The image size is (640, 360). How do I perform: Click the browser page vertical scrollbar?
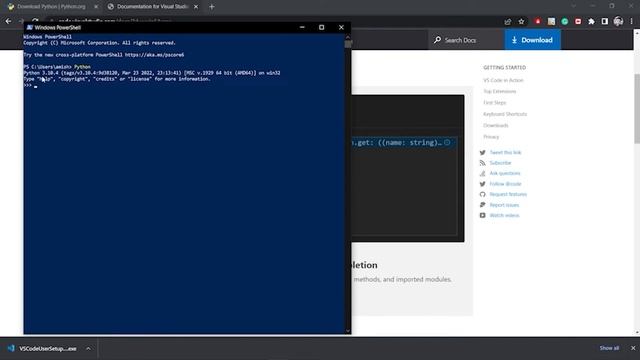[637, 108]
